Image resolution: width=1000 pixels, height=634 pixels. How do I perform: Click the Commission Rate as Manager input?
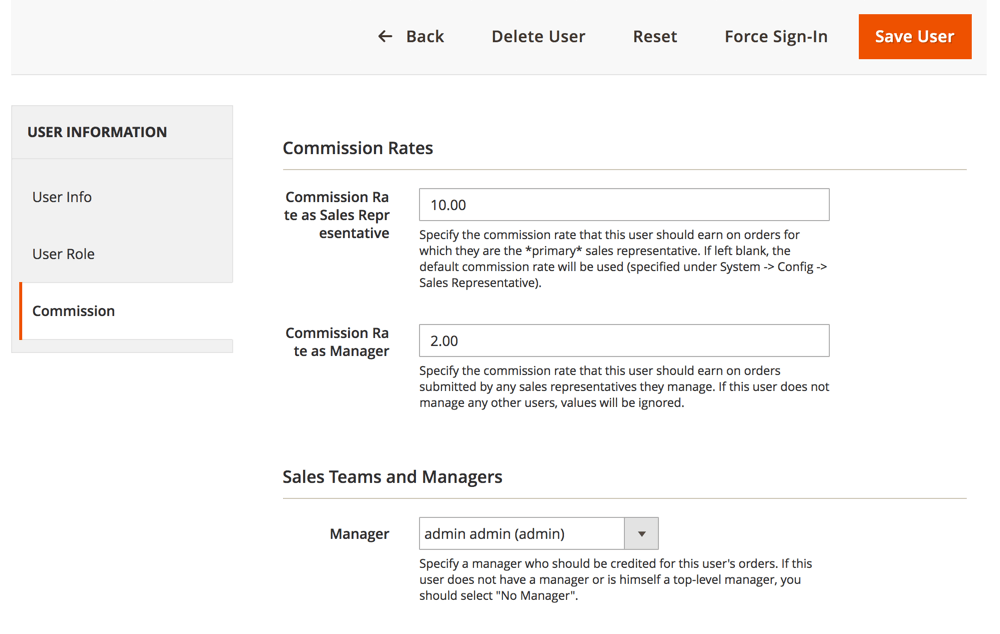point(623,341)
